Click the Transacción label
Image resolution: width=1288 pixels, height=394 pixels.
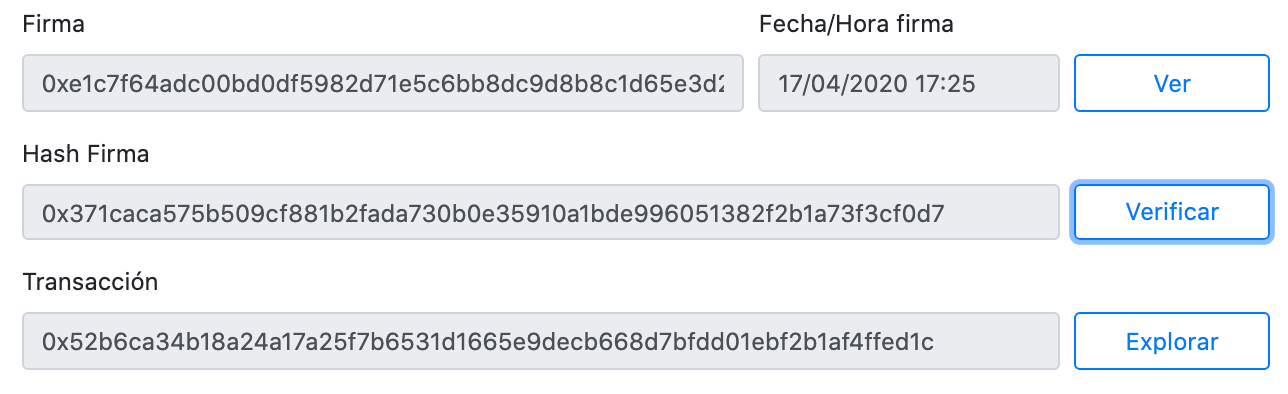point(90,282)
